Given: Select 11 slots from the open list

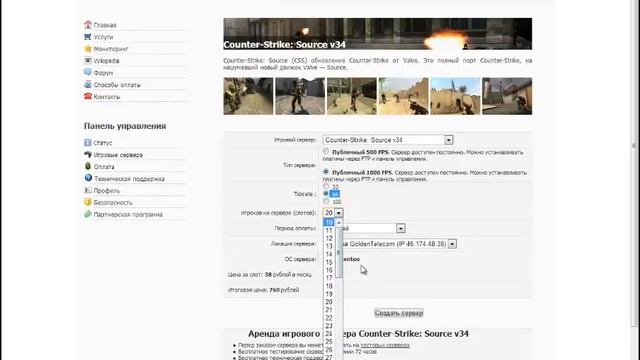Looking at the screenshot, I should [x=329, y=231].
